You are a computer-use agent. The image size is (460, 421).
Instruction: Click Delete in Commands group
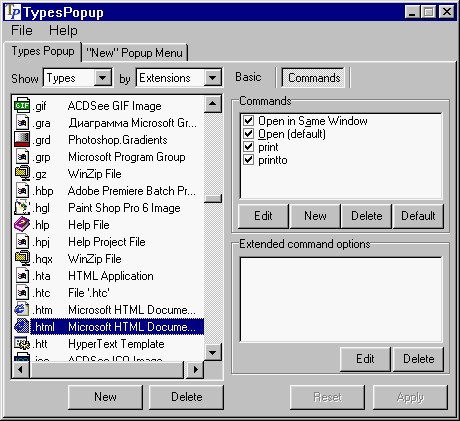(x=367, y=216)
